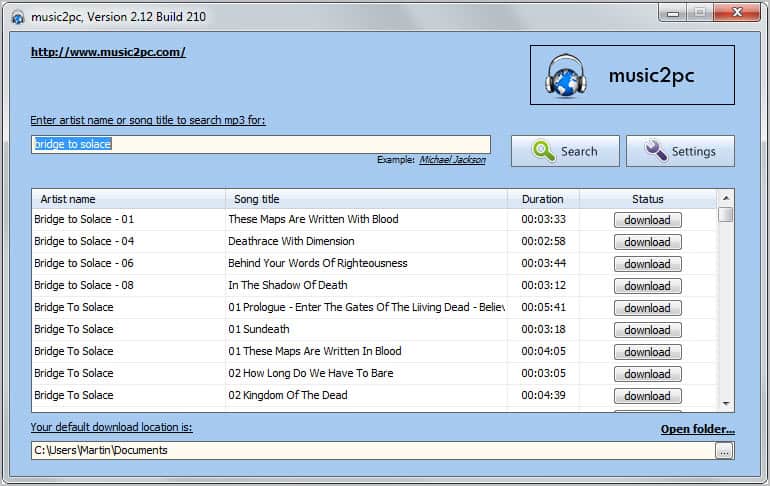
Task: Download Deathrace With Dimension
Action: pyautogui.click(x=647, y=242)
